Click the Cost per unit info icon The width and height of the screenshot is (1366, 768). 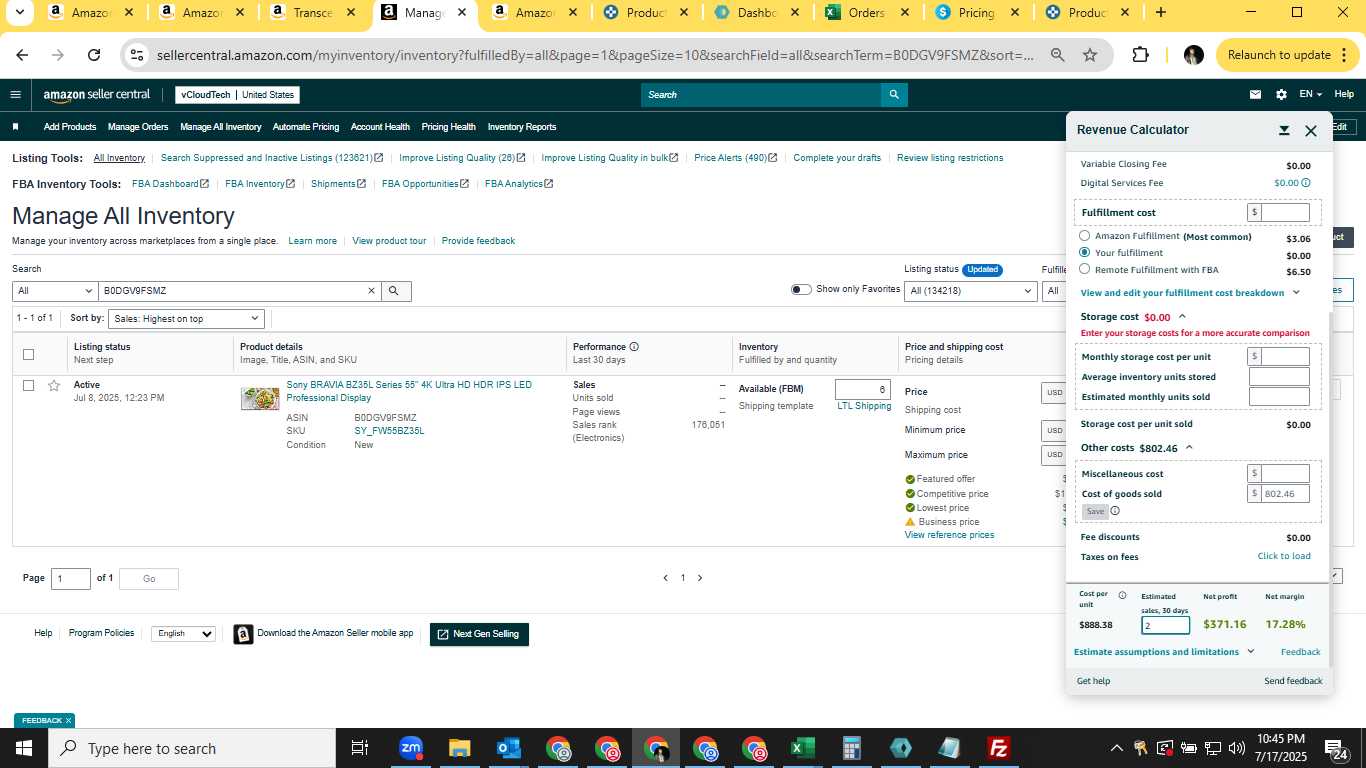1122,595
